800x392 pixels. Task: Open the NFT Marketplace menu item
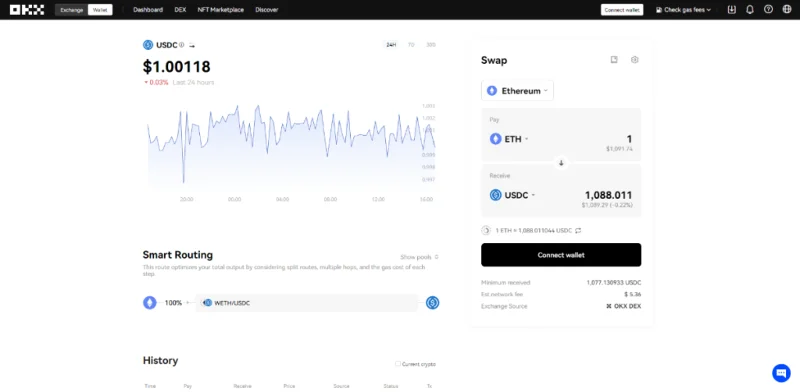220,10
